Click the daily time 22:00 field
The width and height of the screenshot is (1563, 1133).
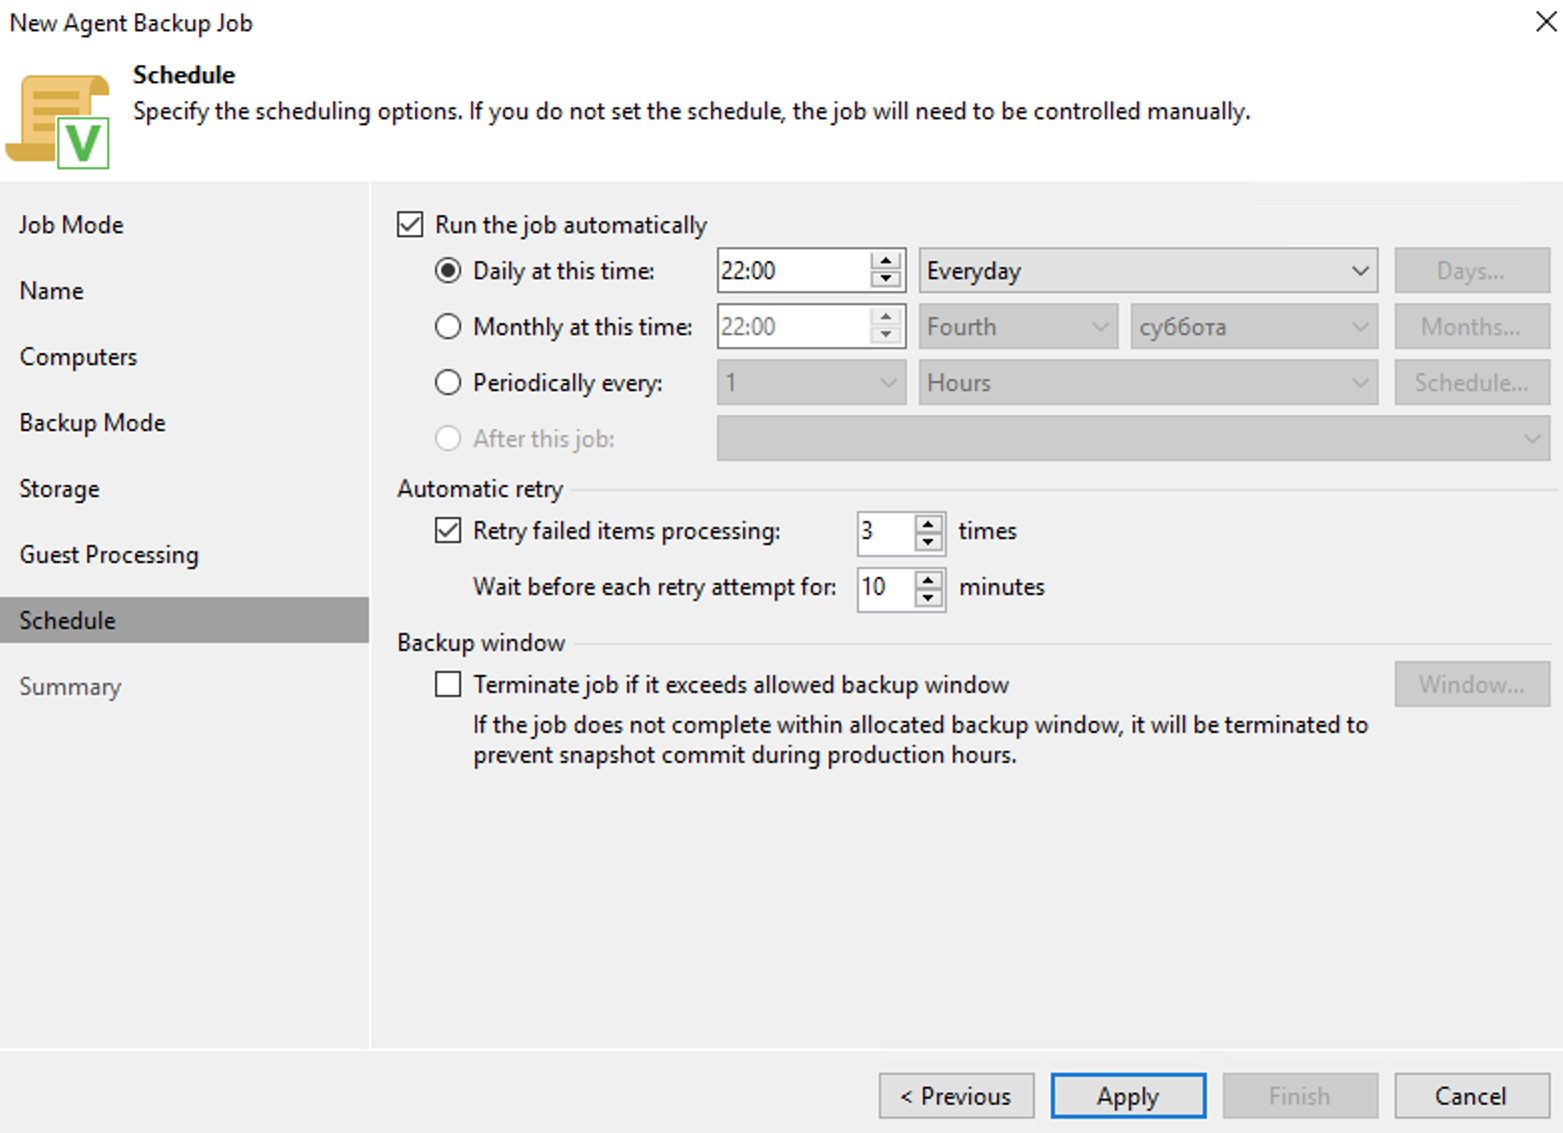(x=792, y=271)
